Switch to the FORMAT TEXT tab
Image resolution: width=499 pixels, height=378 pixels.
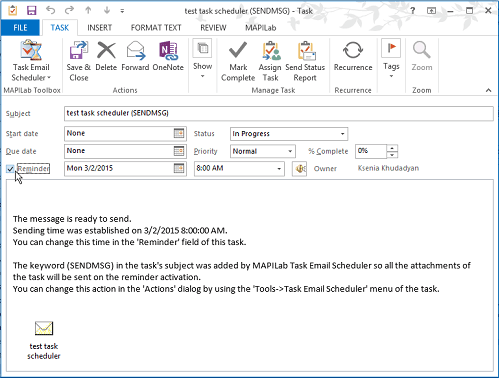(156, 28)
